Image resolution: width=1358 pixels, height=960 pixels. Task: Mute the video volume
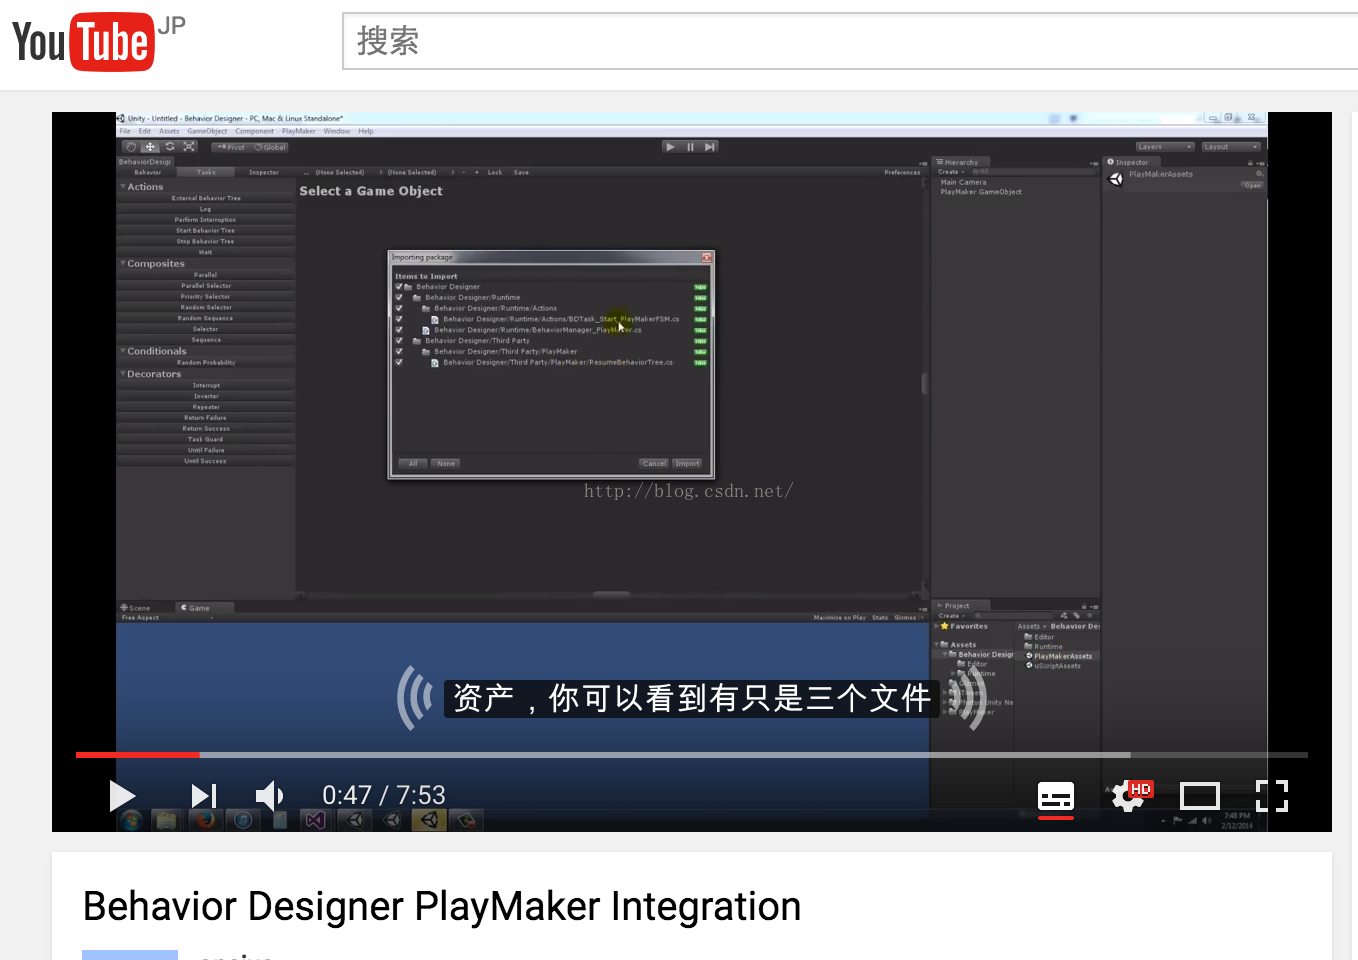point(269,796)
